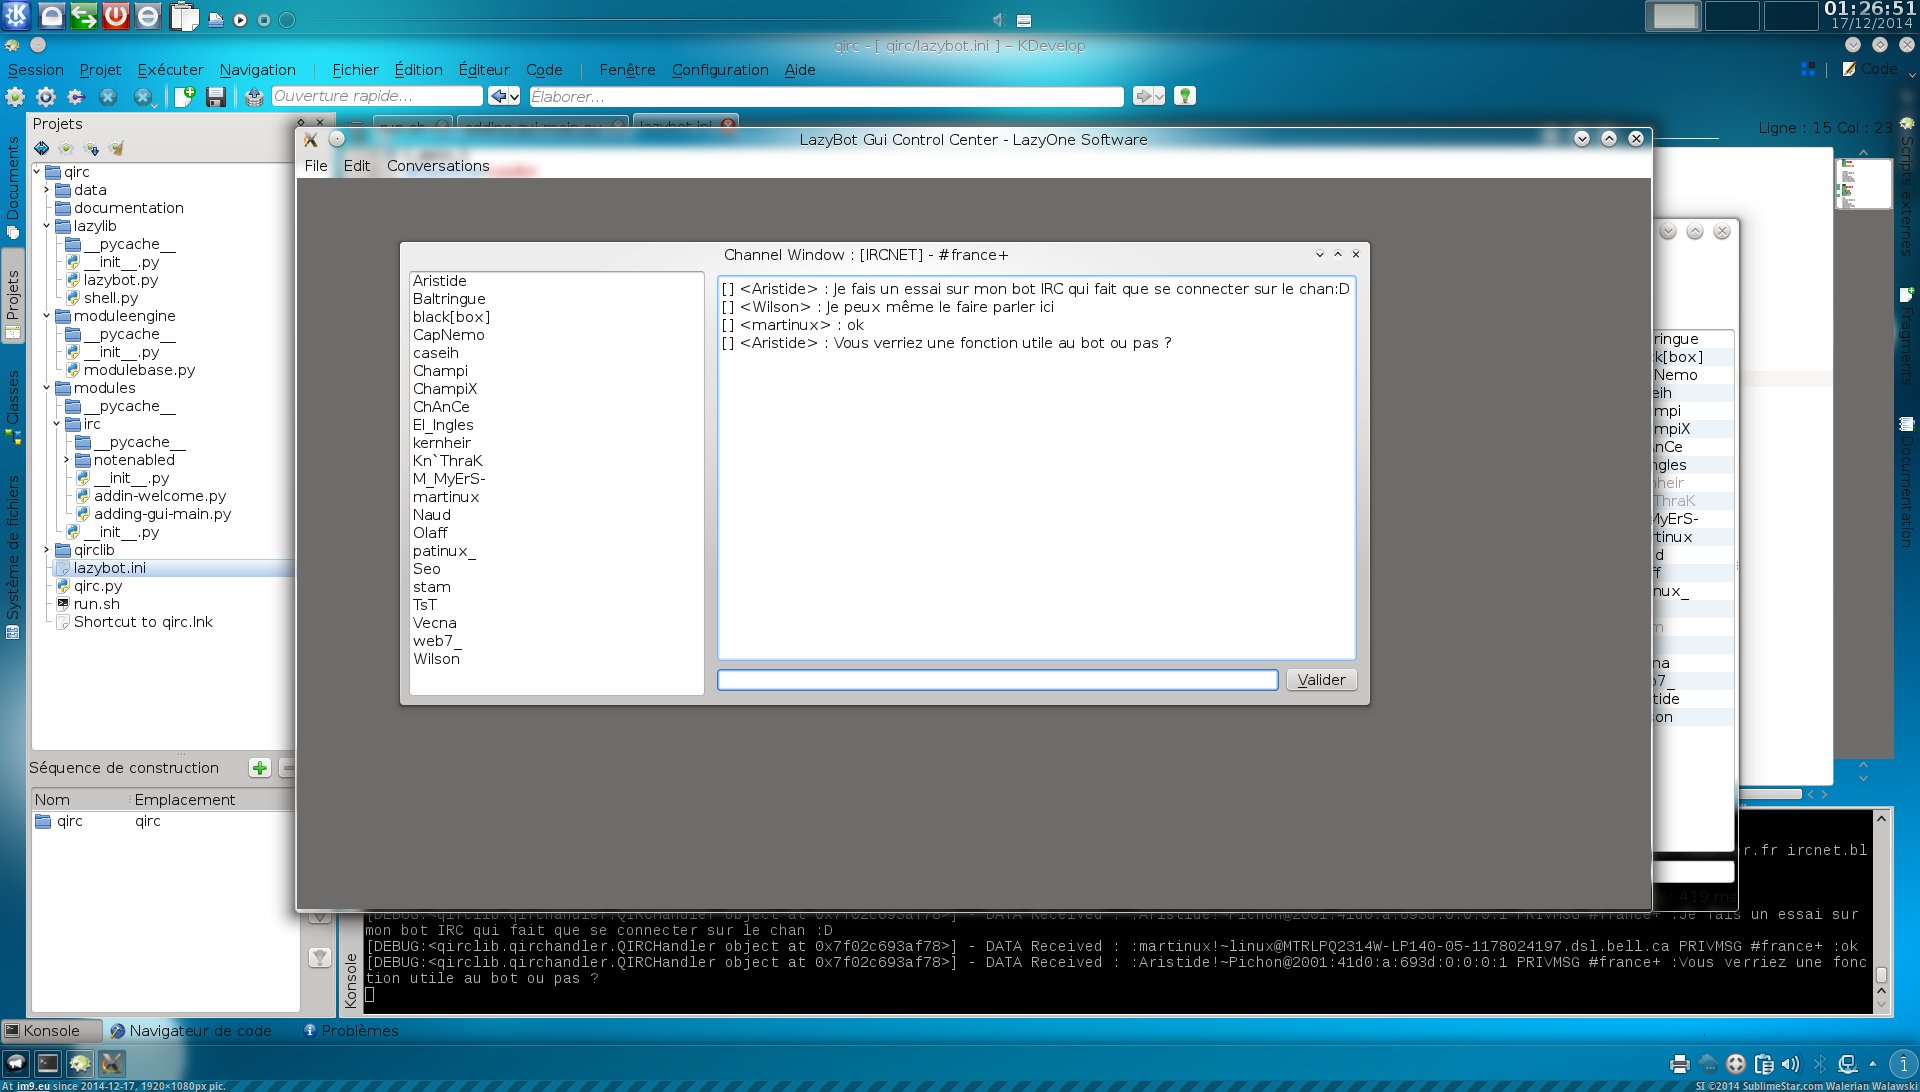This screenshot has height=1092, width=1920.
Task: Click the Debug launch toolbar icon
Action: 76,96
